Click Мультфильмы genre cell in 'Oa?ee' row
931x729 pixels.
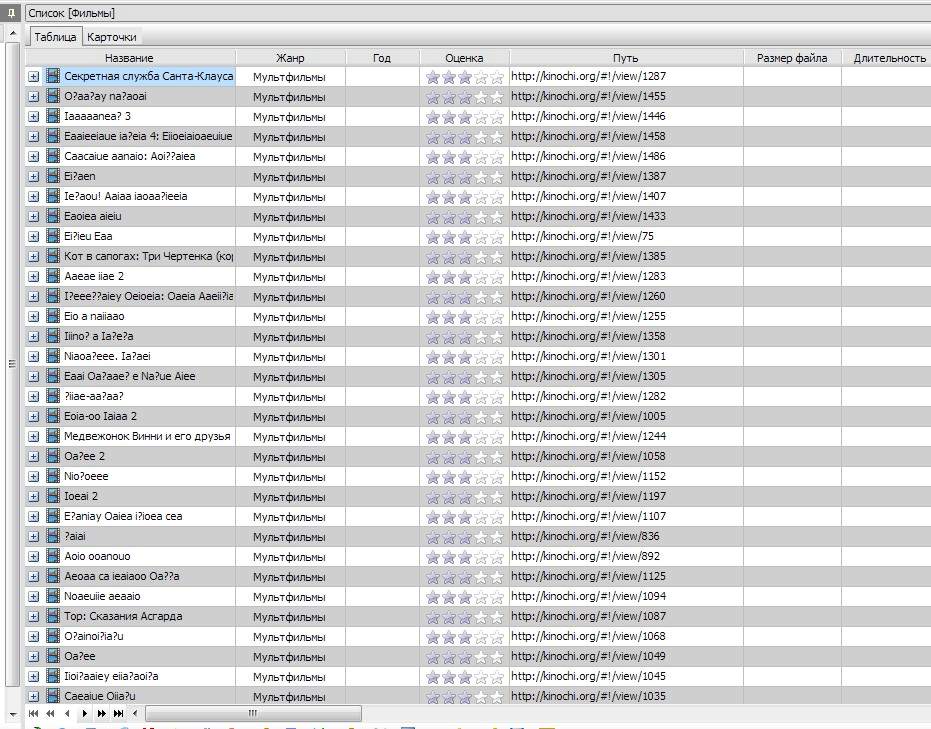click(289, 657)
